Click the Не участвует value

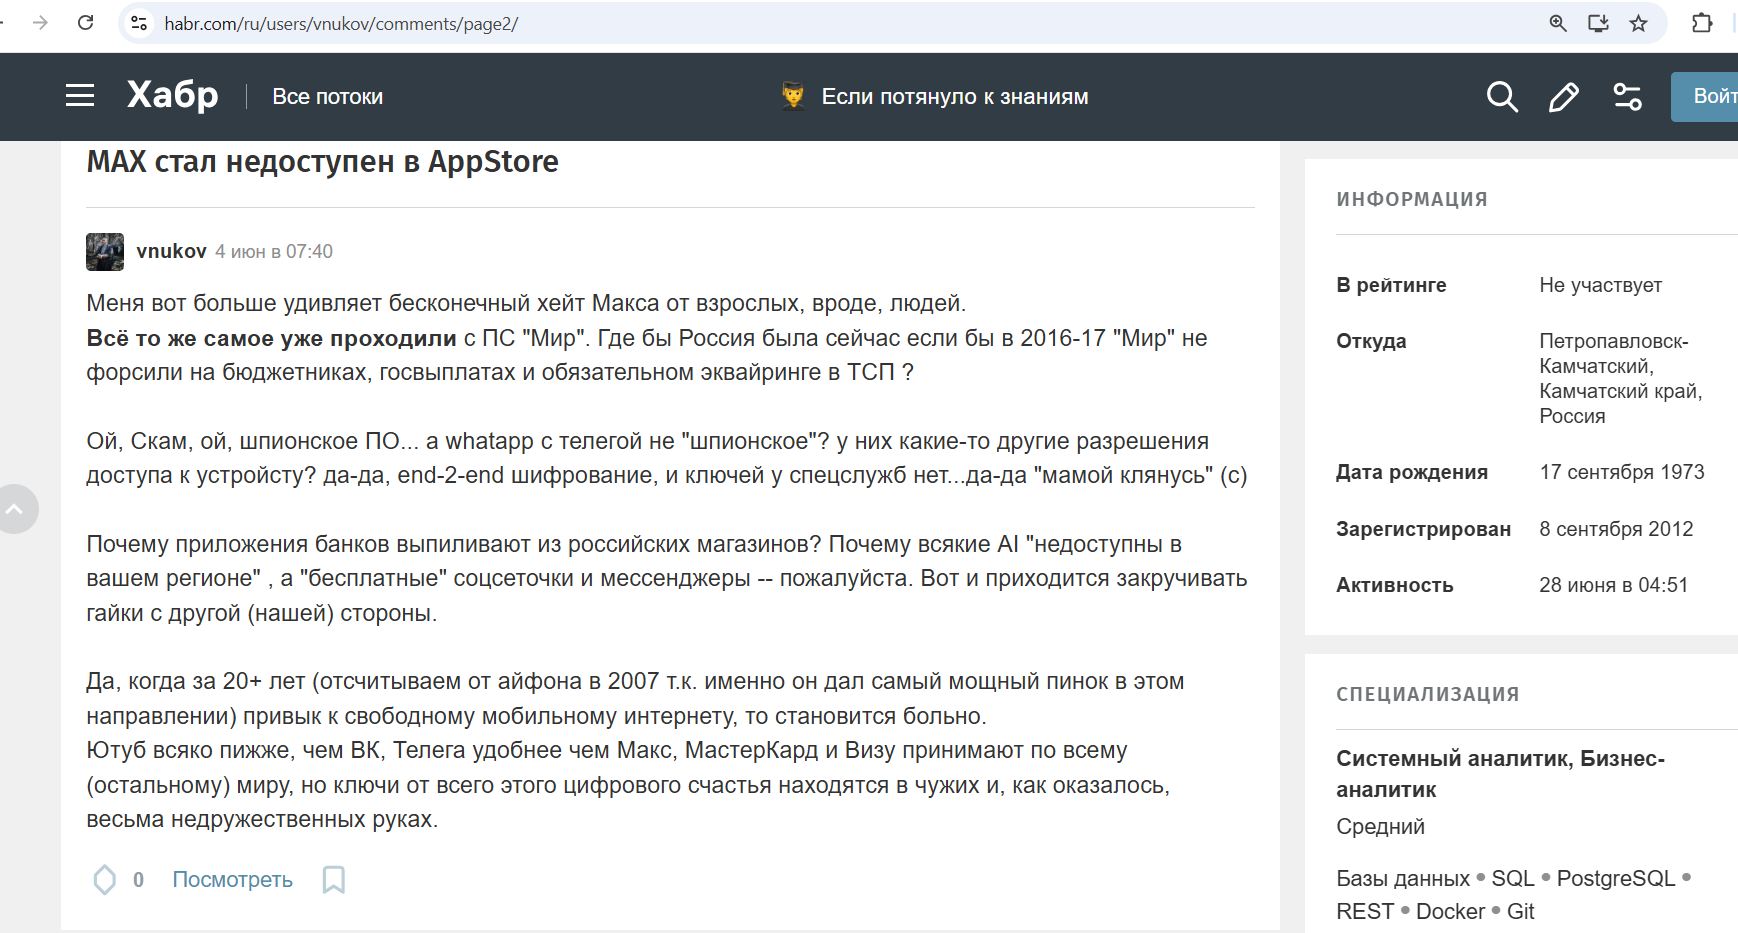(x=1600, y=285)
